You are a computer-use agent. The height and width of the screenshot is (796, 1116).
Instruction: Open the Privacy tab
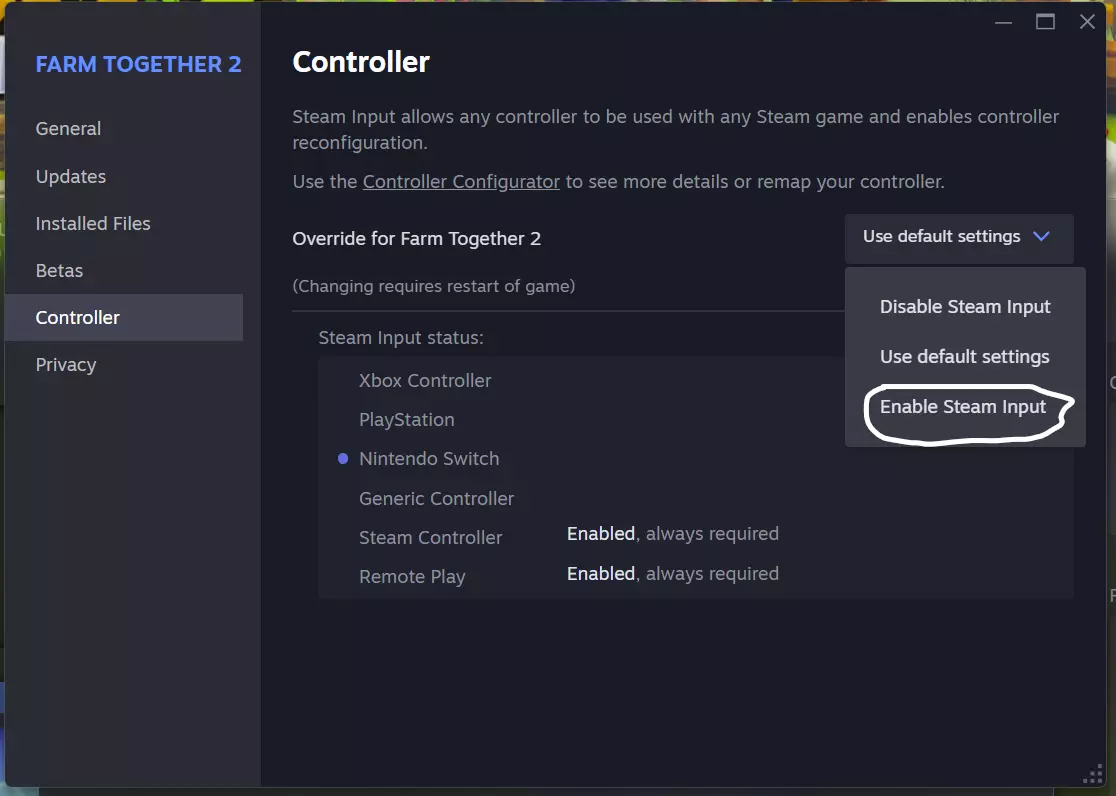pyautogui.click(x=66, y=365)
